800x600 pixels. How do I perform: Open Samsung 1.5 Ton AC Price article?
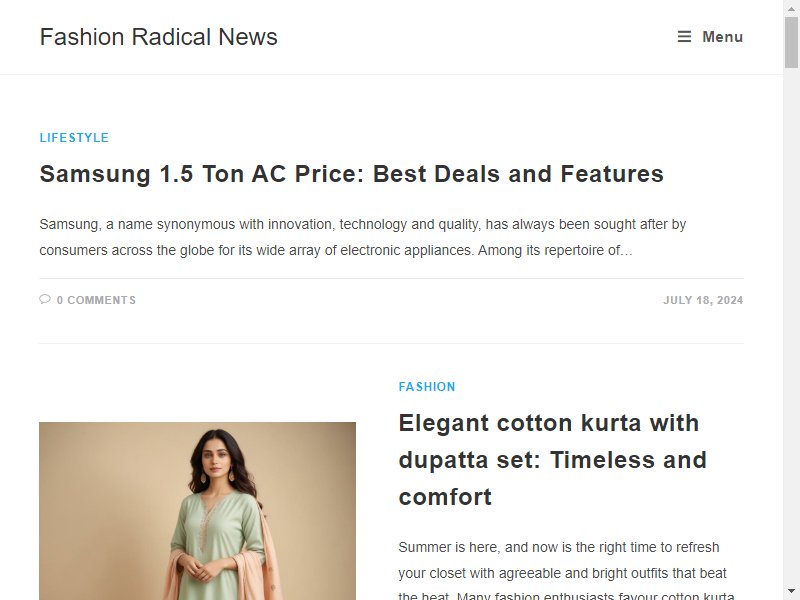point(352,173)
